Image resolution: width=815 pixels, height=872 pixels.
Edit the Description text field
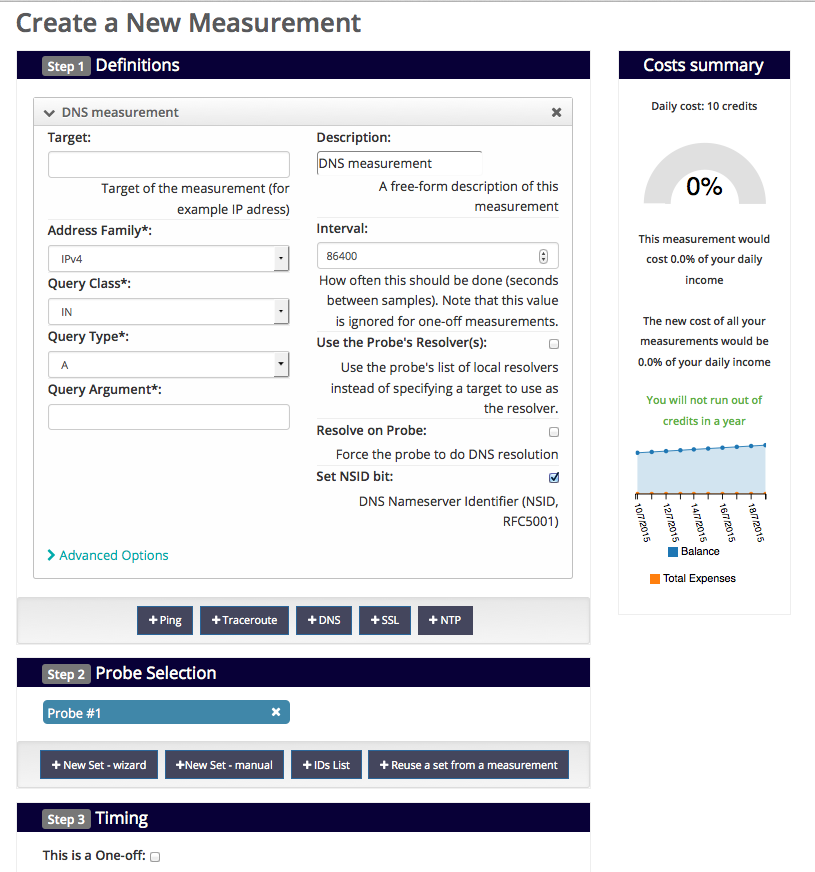tap(399, 163)
